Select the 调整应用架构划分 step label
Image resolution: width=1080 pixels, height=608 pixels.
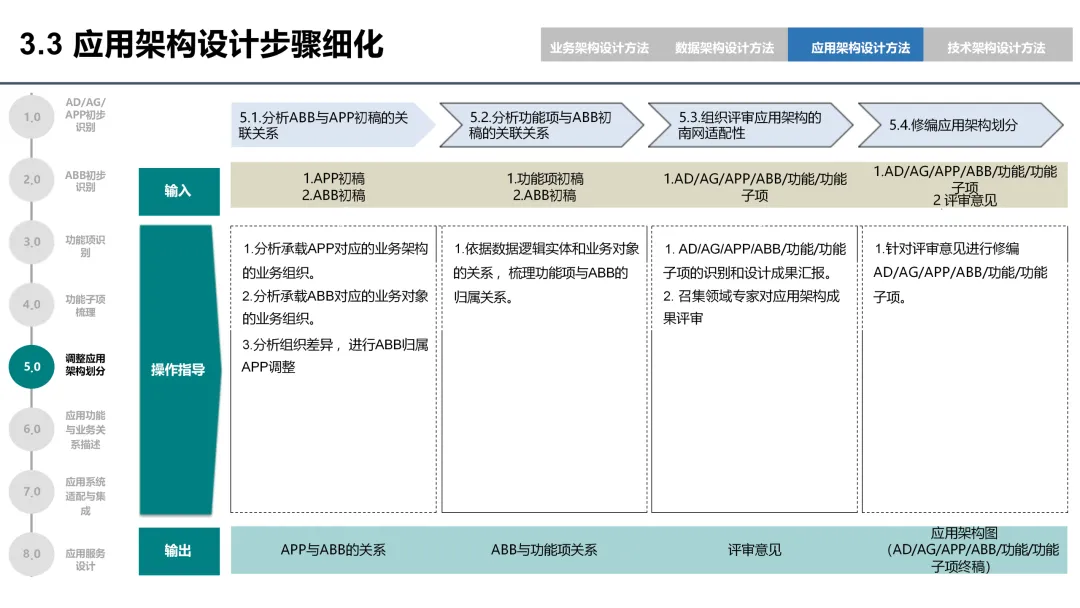[x=85, y=364]
